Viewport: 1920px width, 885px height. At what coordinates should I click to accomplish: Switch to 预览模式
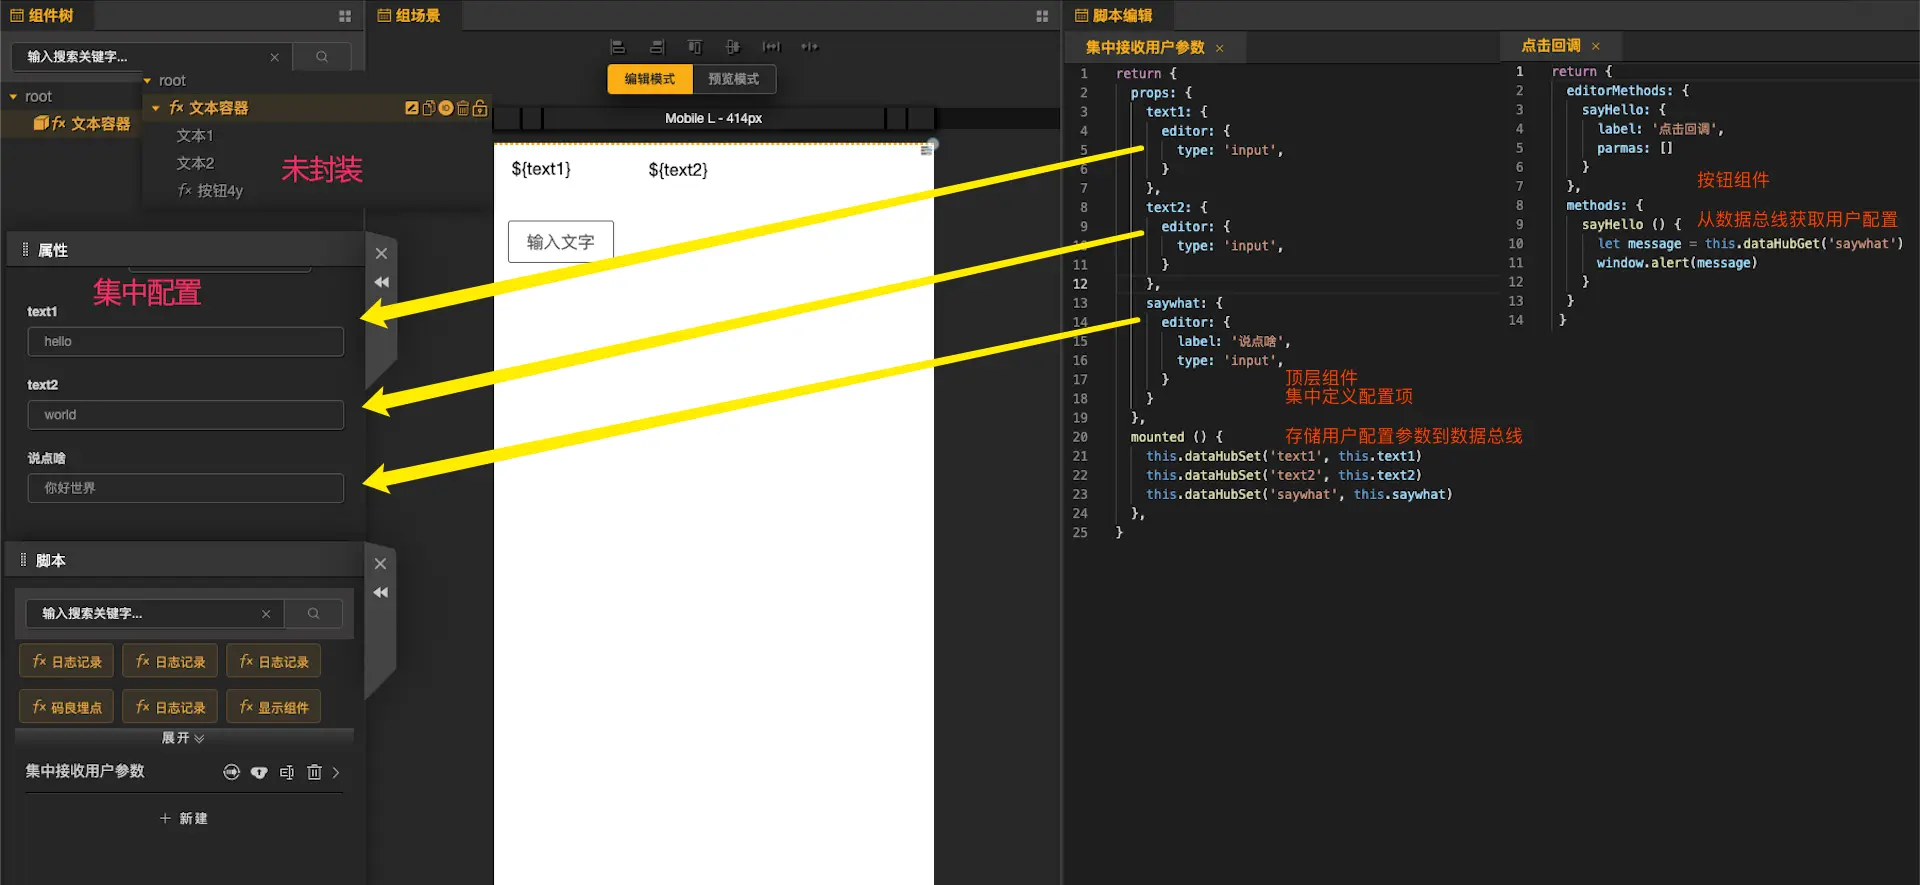click(x=734, y=79)
